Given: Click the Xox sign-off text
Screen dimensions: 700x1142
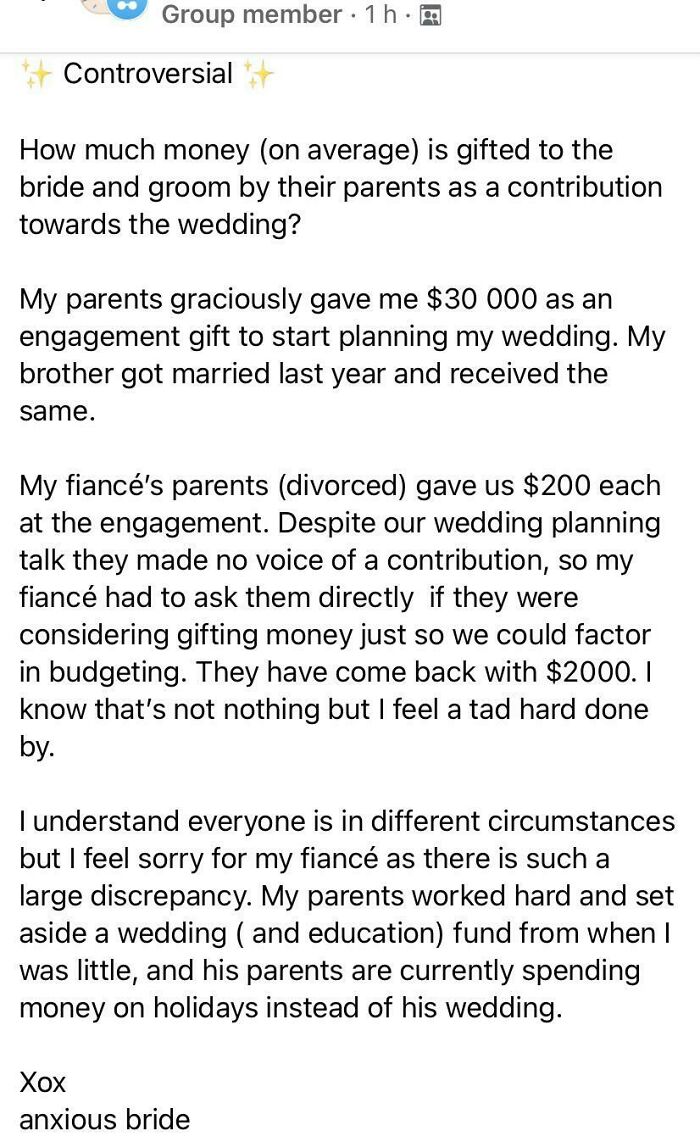Looking at the screenshot, I should [x=41, y=1082].
